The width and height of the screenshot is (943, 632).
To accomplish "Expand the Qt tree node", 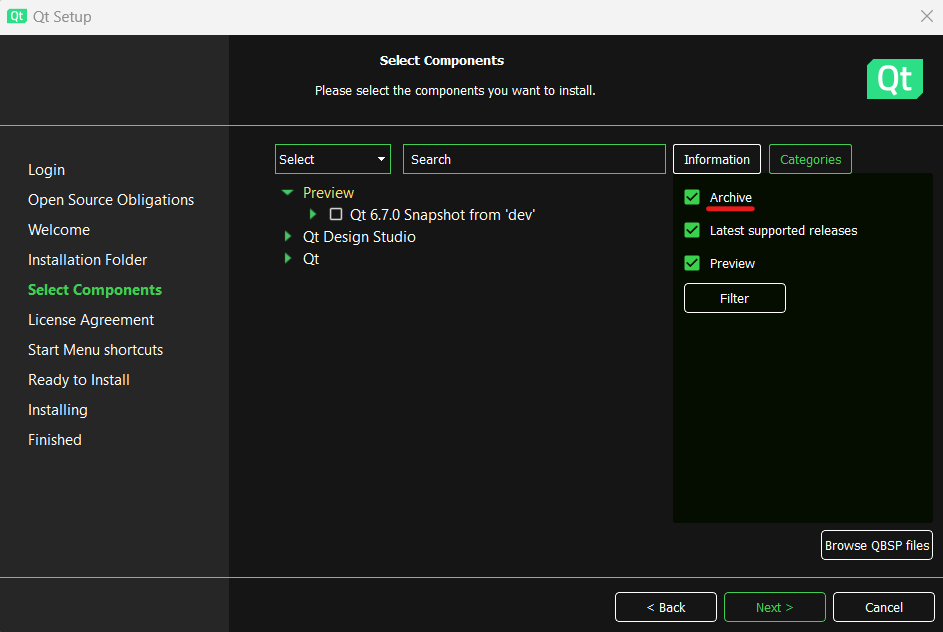I will [x=288, y=259].
